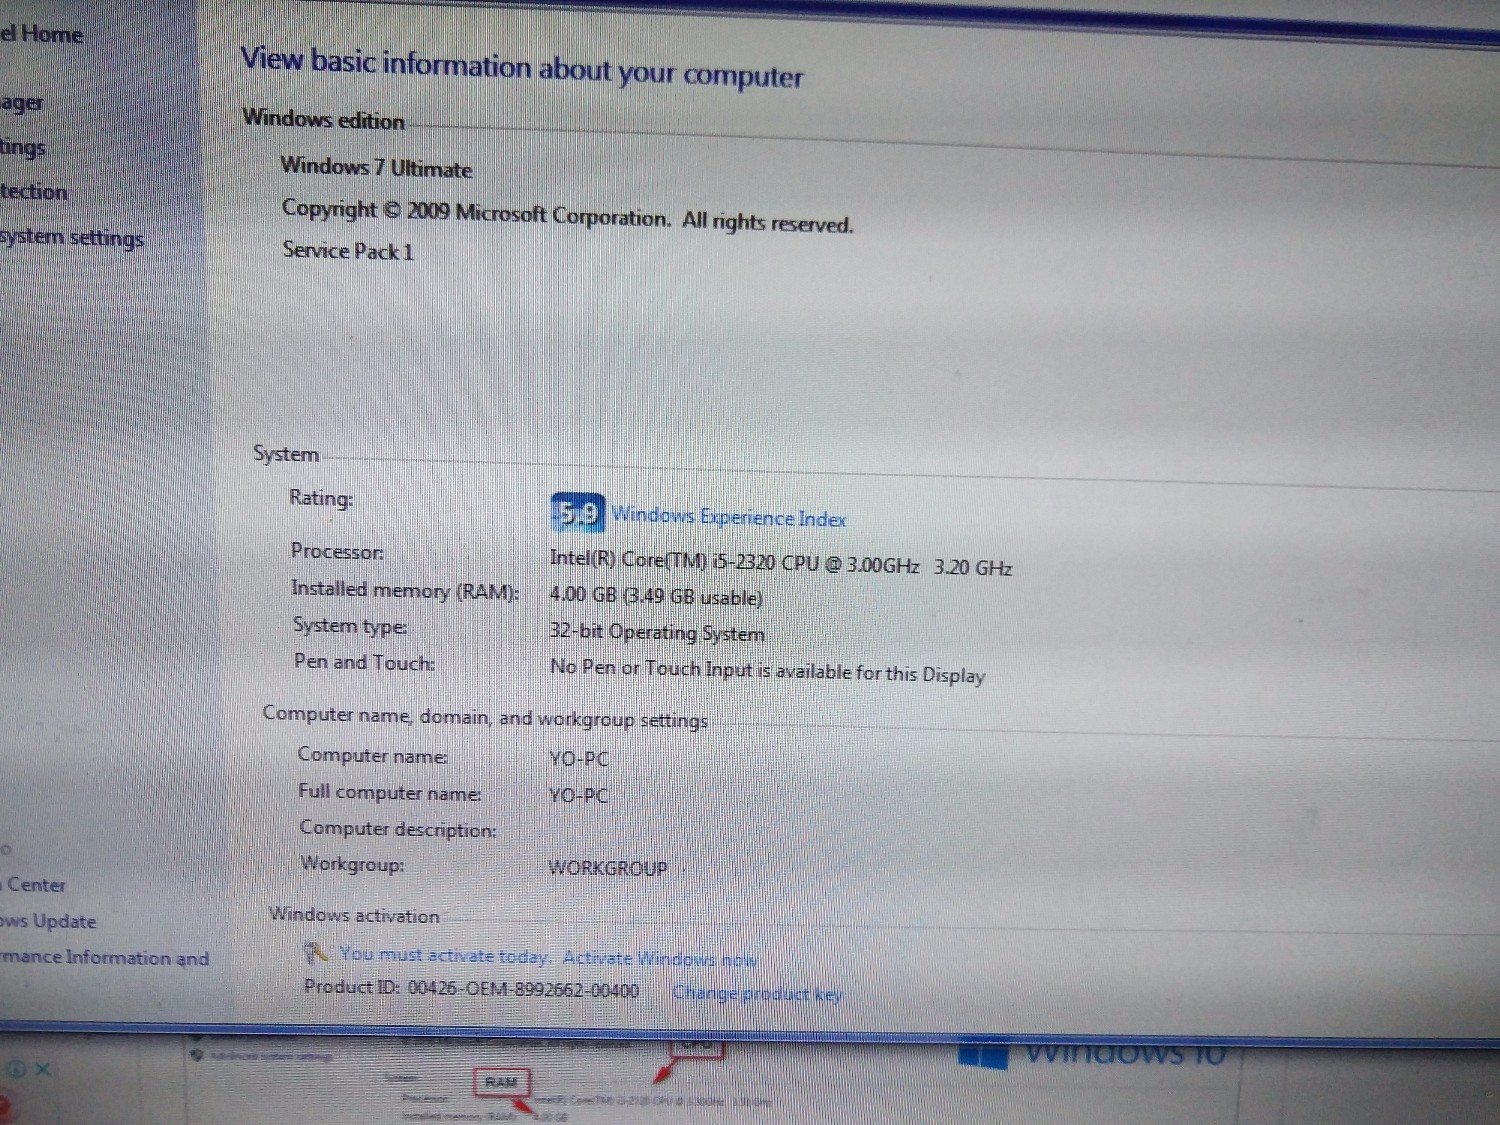This screenshot has height=1125, width=1500.
Task: Click the '32-bit Operating System' value
Action: click(x=657, y=632)
